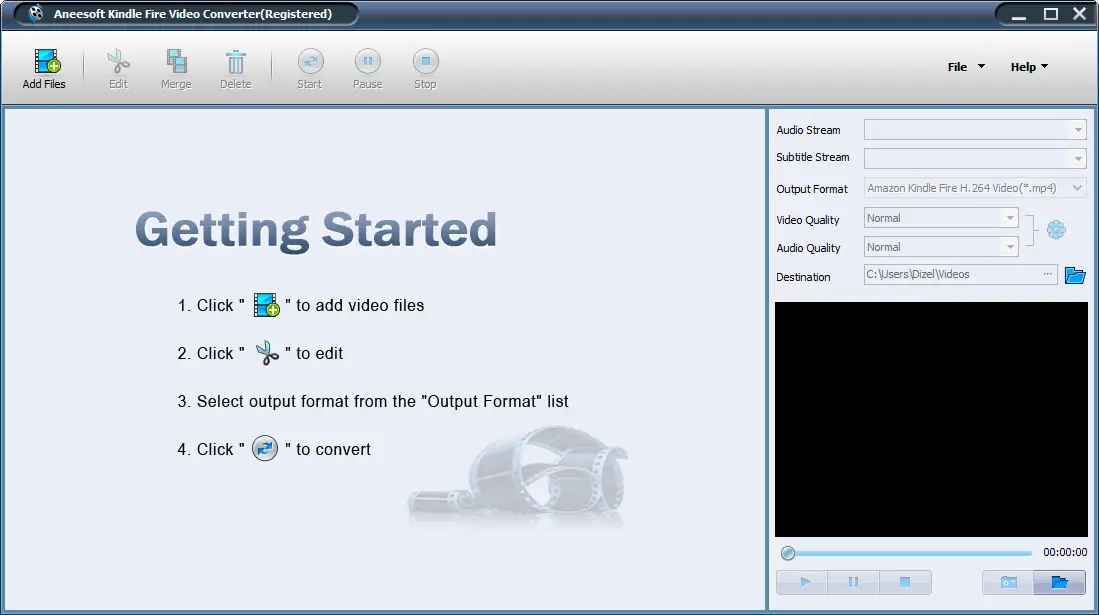Pause the preview playback
1099x615 pixels.
click(x=854, y=582)
